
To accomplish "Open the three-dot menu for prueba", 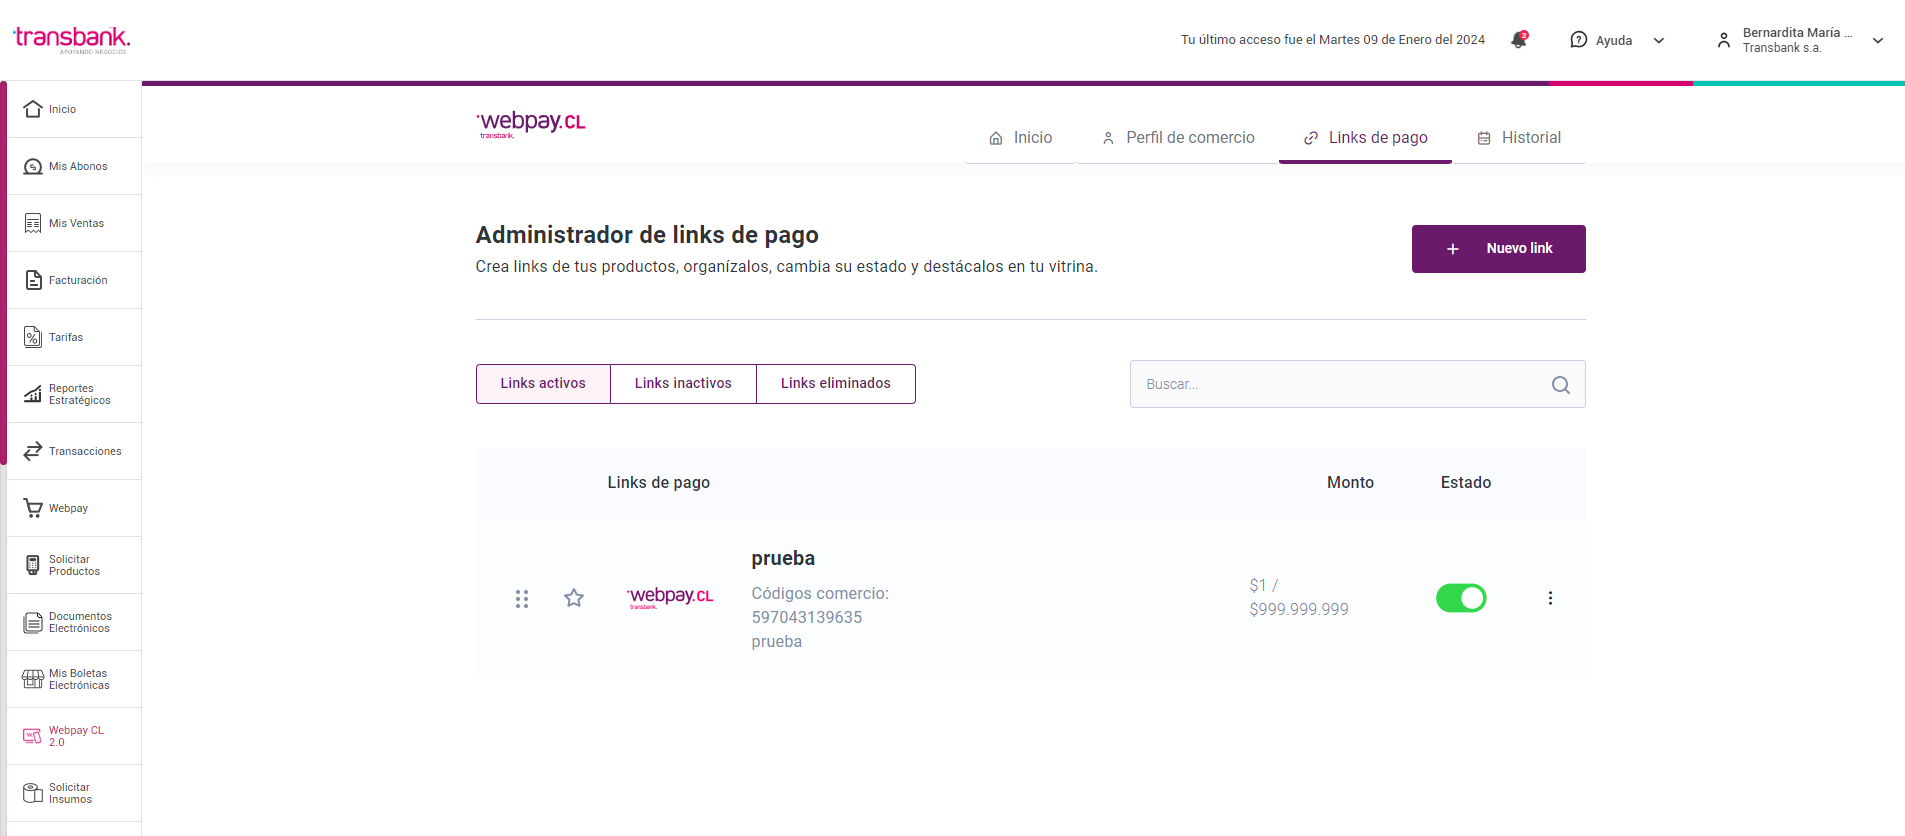I will click(x=1551, y=598).
